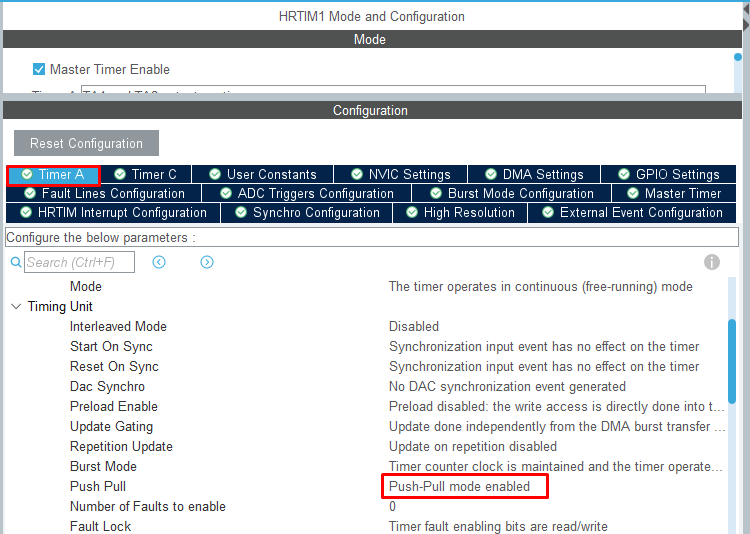Select the Preload Enable label
The height and width of the screenshot is (534, 750).
click(x=113, y=407)
